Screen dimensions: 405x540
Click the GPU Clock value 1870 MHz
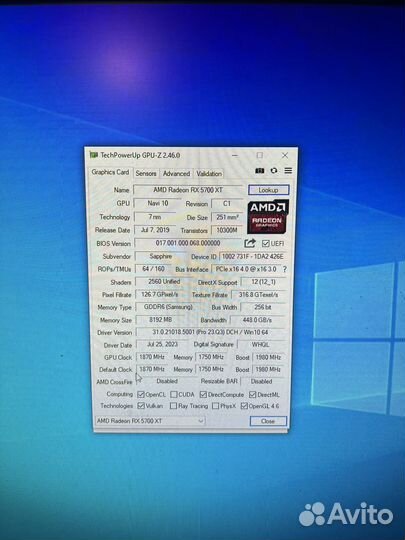(152, 357)
